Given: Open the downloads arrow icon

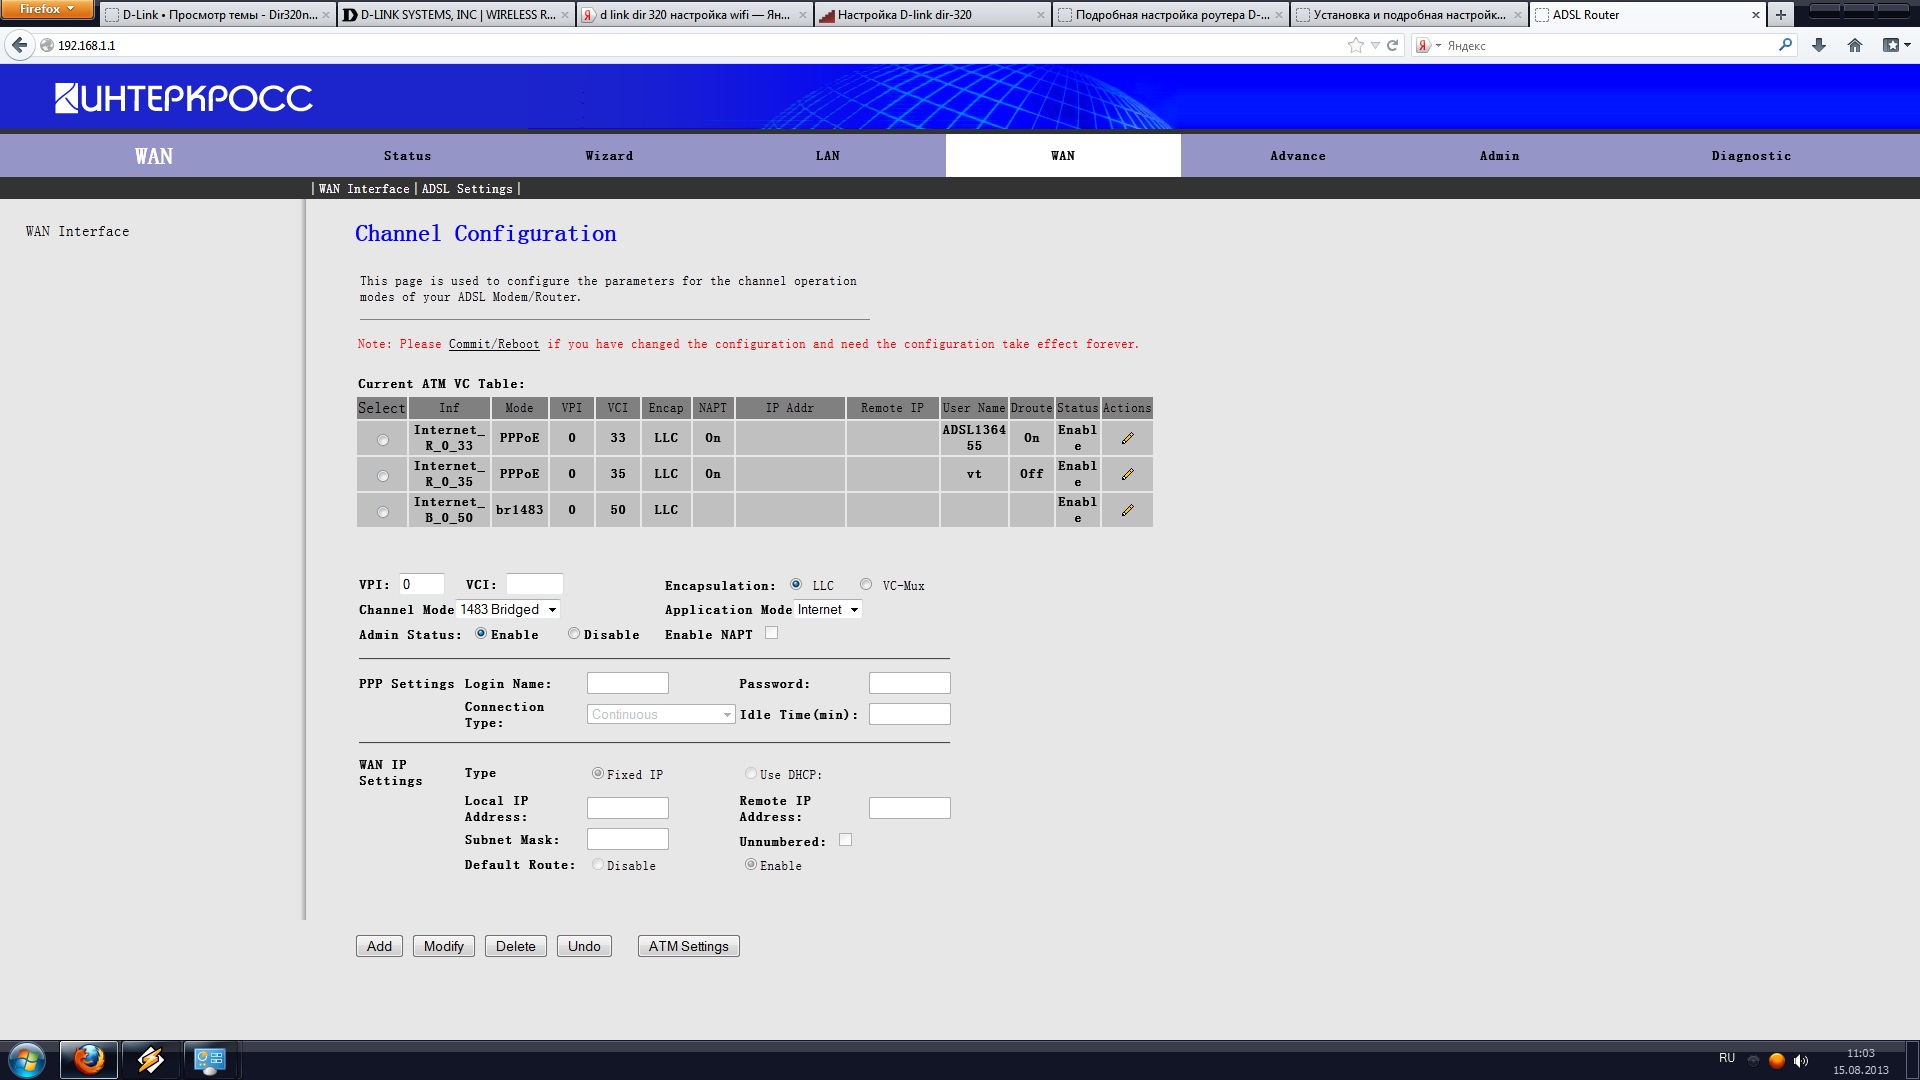Looking at the screenshot, I should (1818, 45).
